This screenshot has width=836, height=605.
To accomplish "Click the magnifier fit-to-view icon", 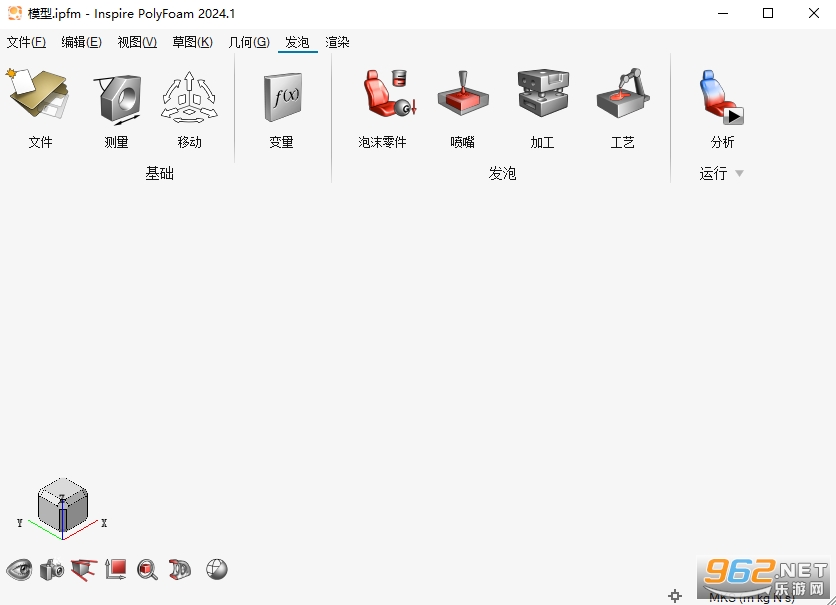I will tap(148, 570).
